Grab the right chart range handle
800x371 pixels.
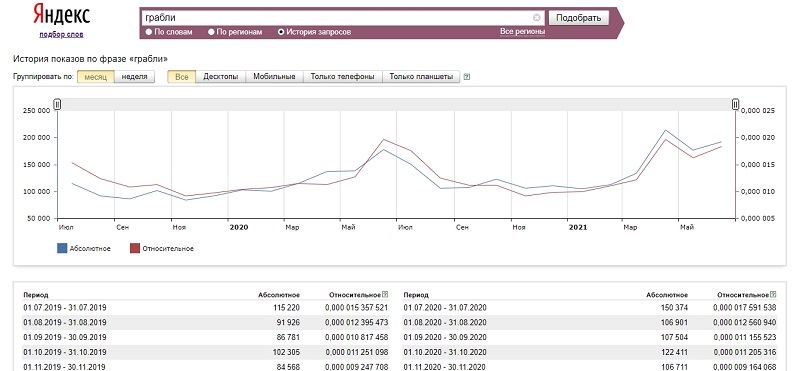click(735, 104)
